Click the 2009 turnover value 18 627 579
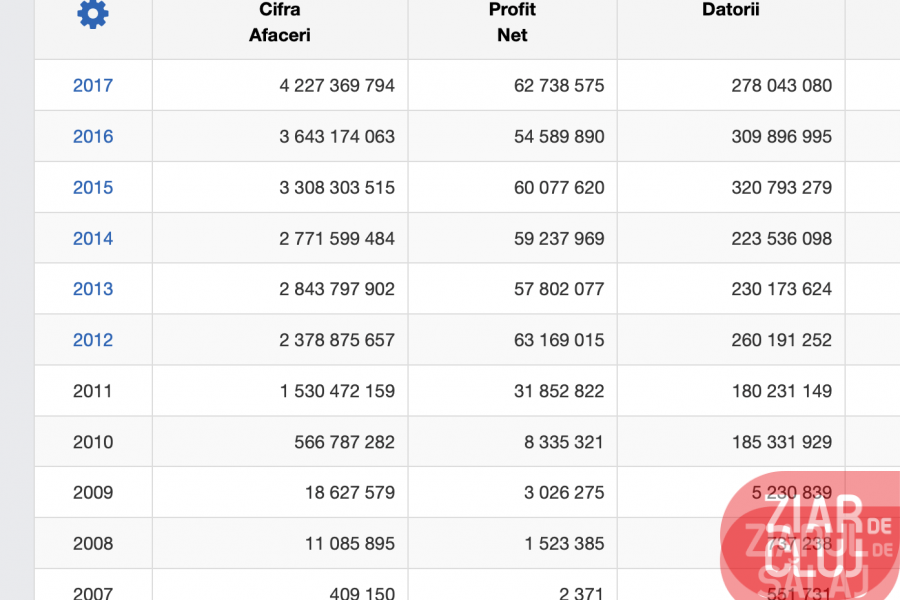 (x=350, y=493)
